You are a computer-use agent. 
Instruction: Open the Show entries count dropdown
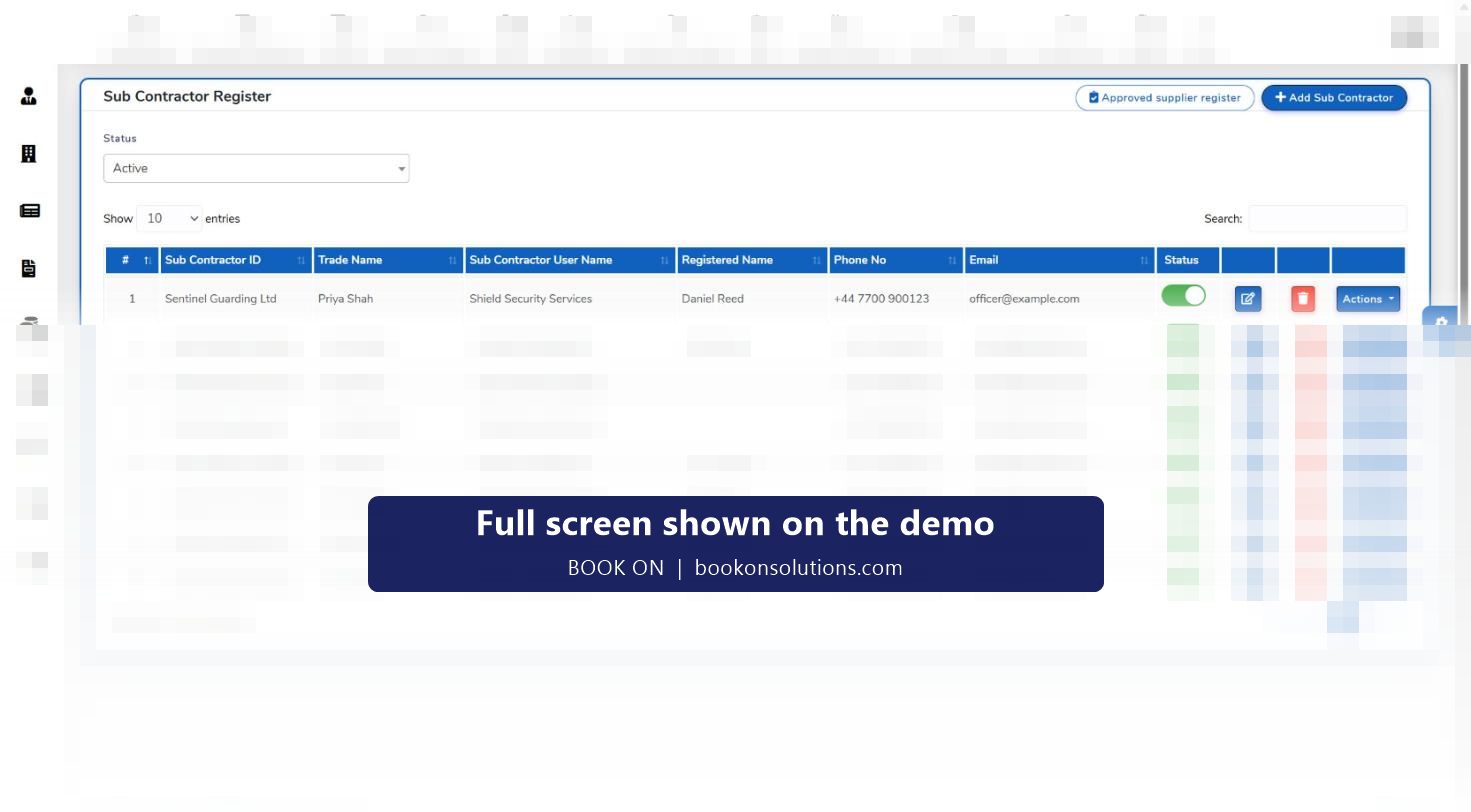(169, 218)
